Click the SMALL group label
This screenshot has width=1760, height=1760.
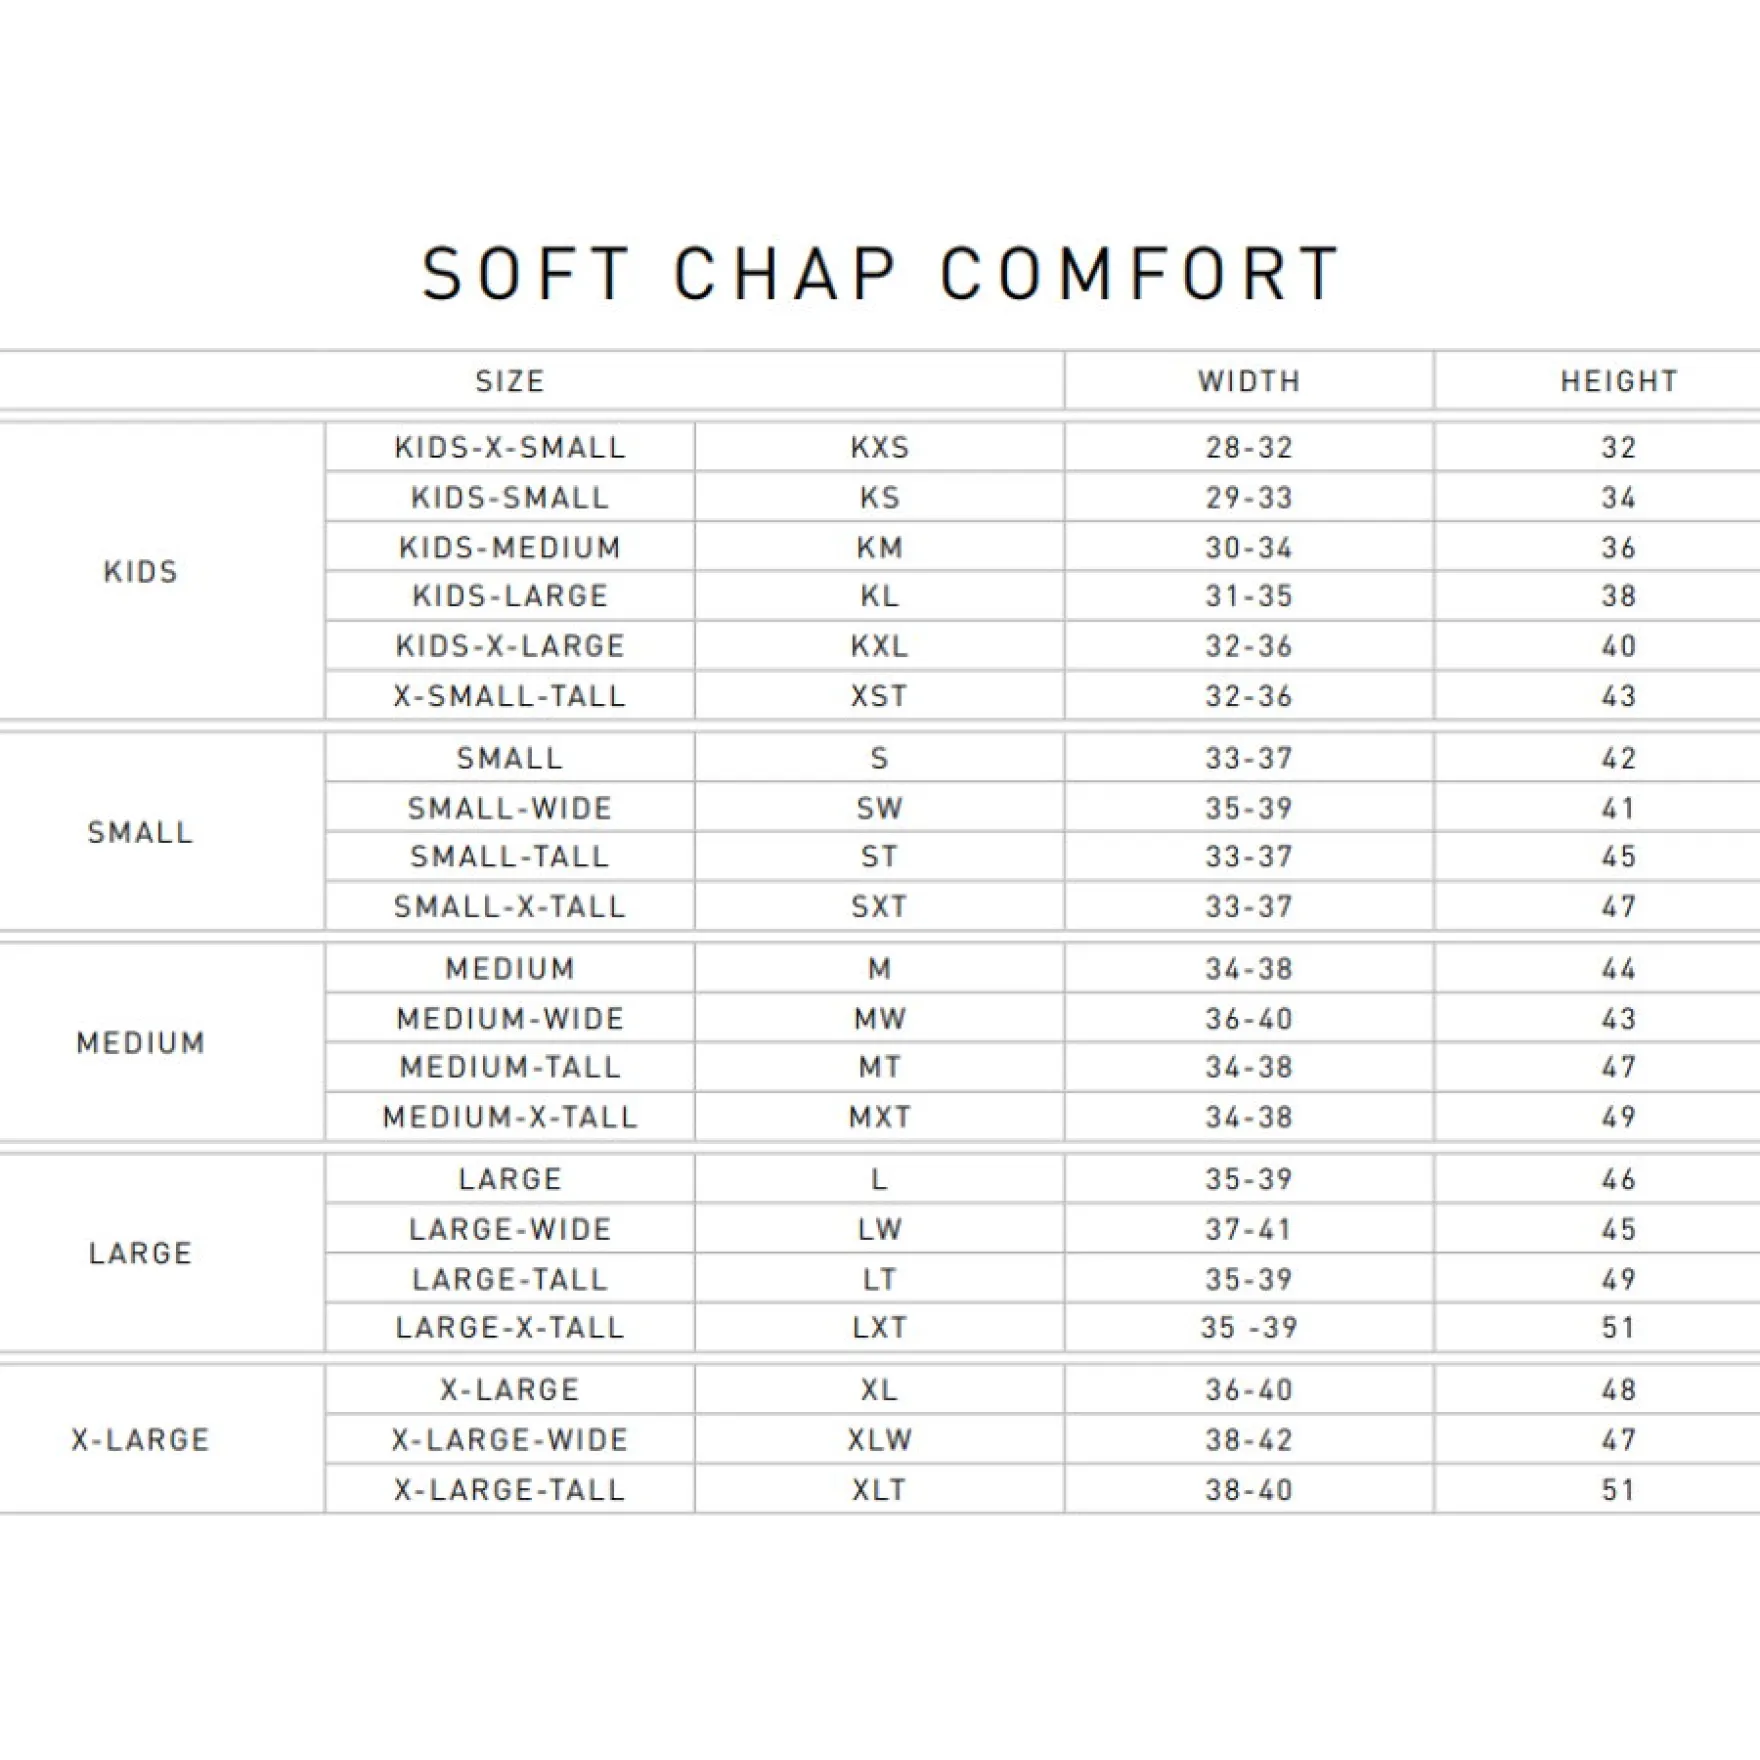(x=141, y=832)
